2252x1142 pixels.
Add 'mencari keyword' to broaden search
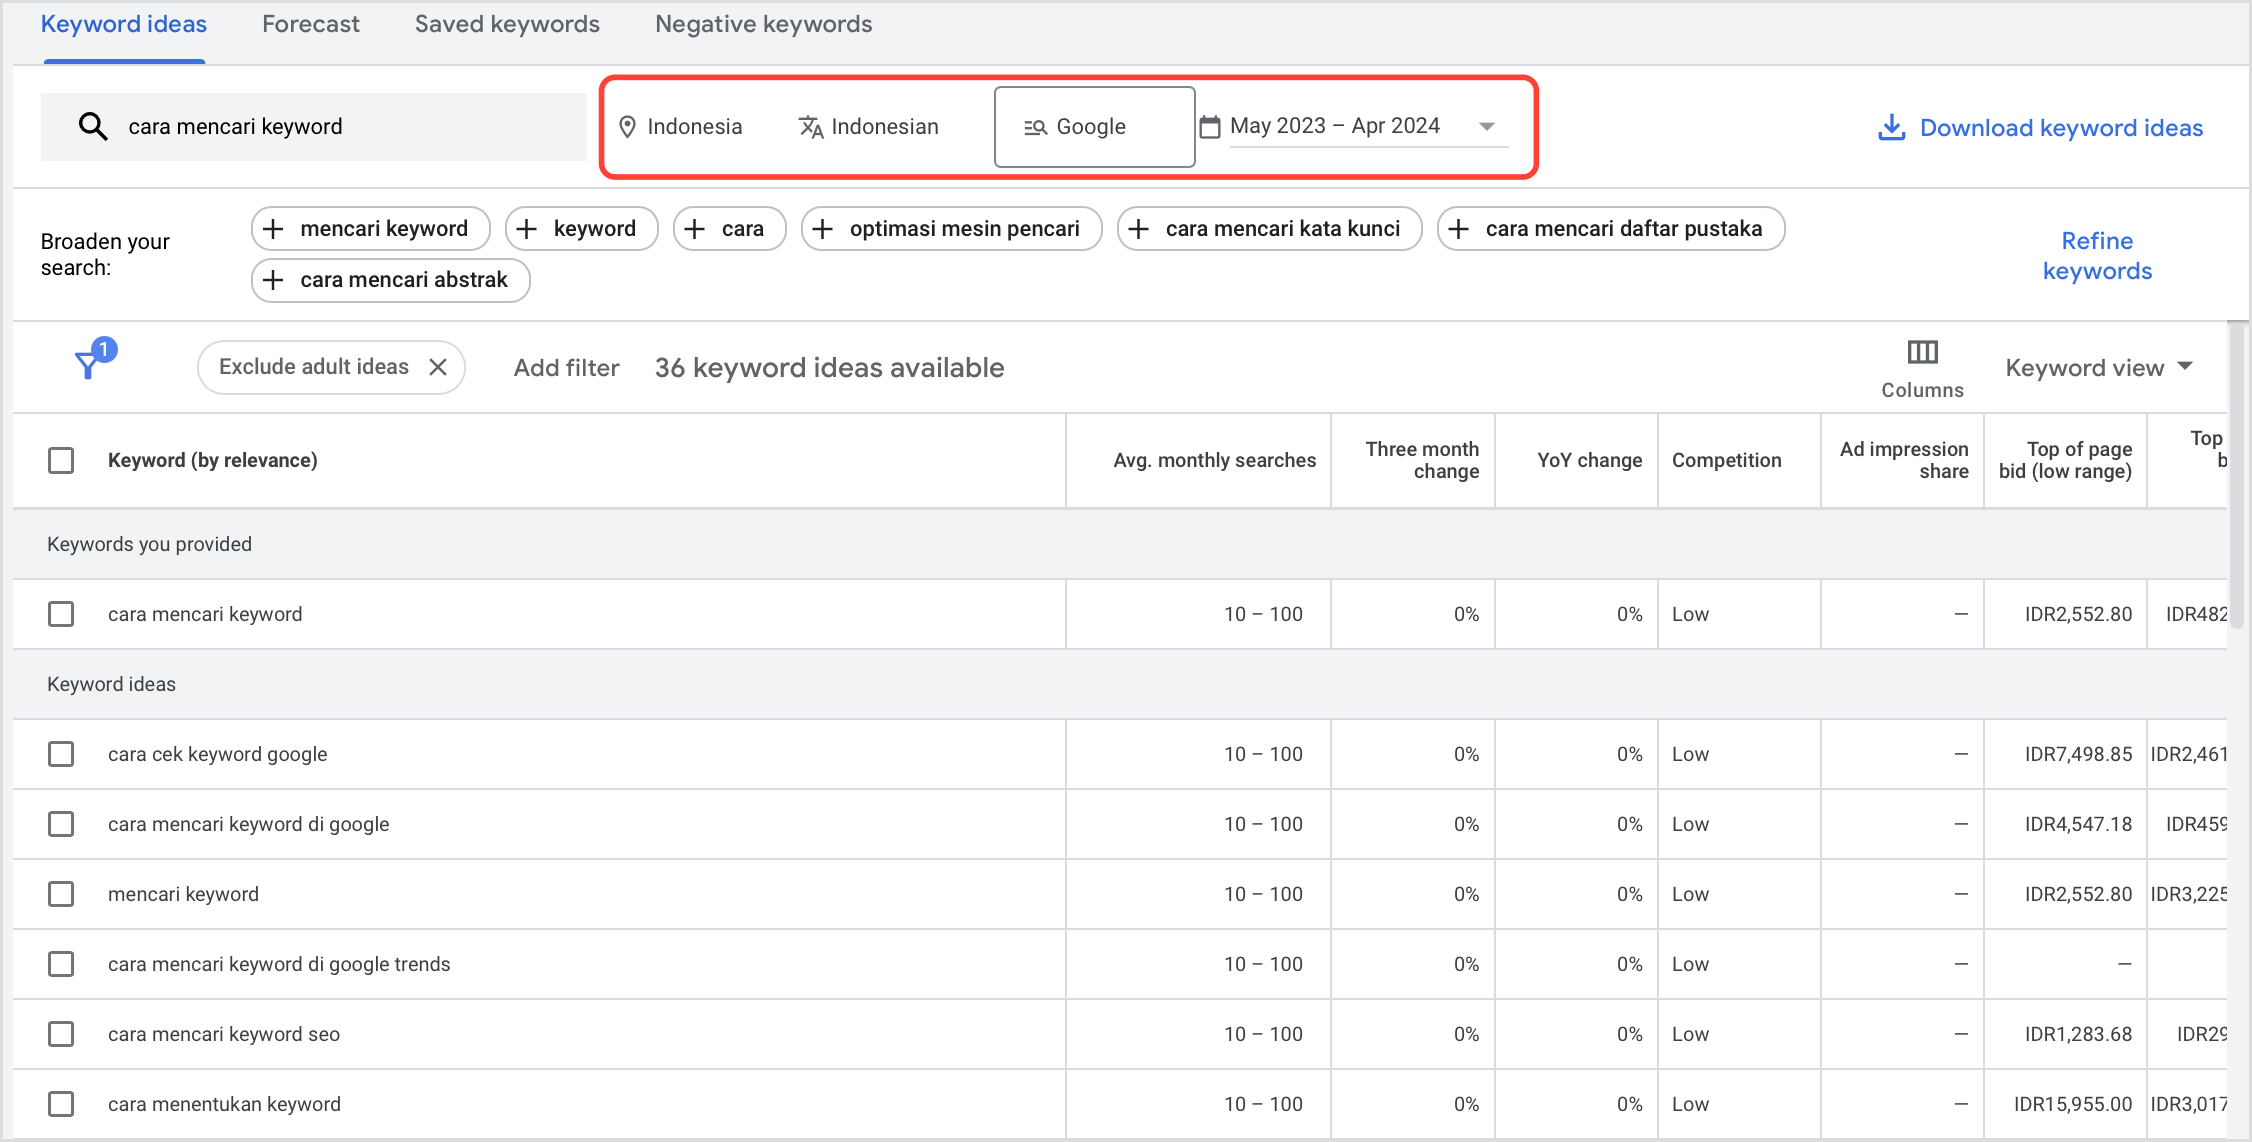pyautogui.click(x=371, y=229)
